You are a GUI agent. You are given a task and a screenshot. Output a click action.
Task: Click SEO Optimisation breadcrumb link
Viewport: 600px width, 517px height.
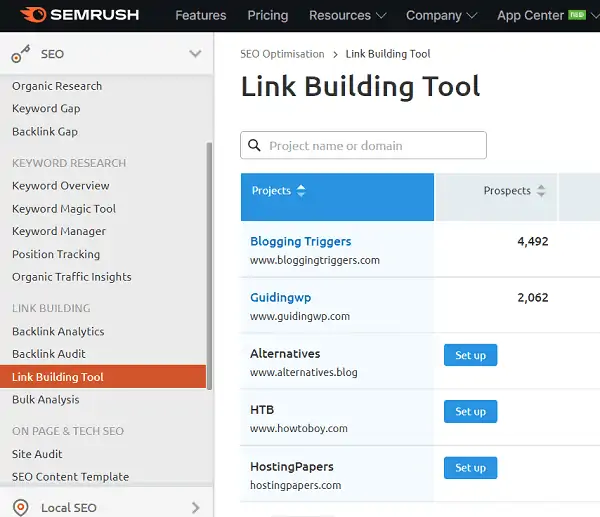point(282,54)
